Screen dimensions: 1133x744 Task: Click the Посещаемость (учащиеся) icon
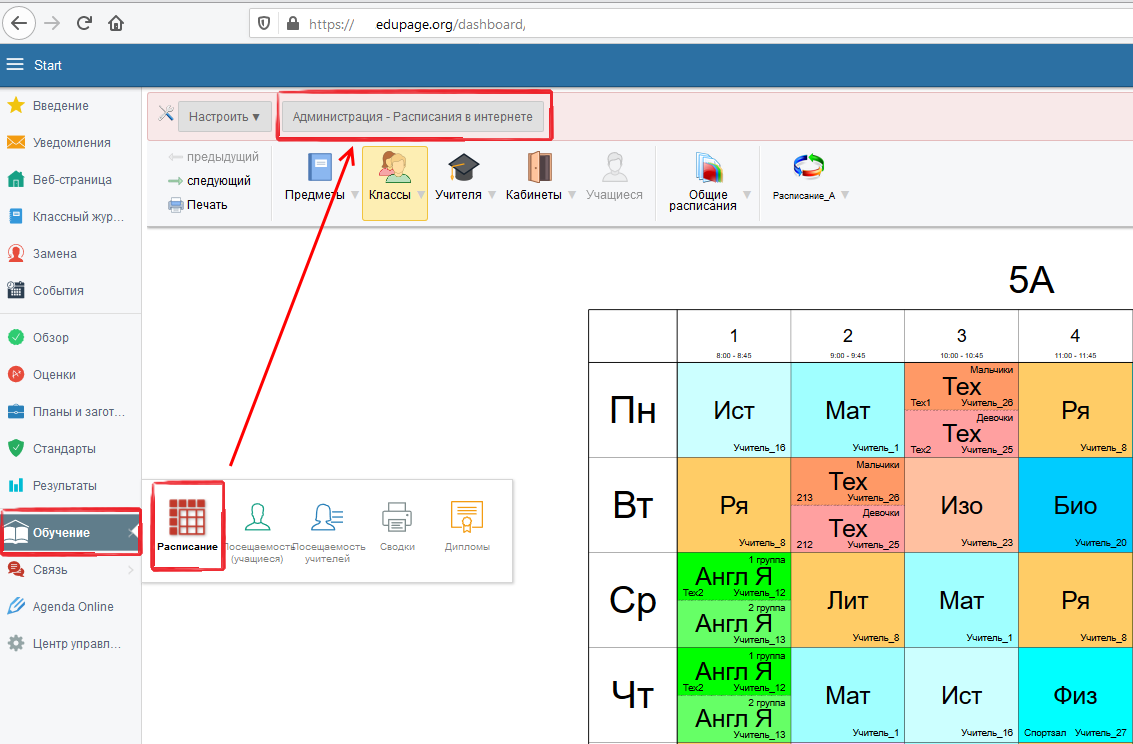pos(257,519)
